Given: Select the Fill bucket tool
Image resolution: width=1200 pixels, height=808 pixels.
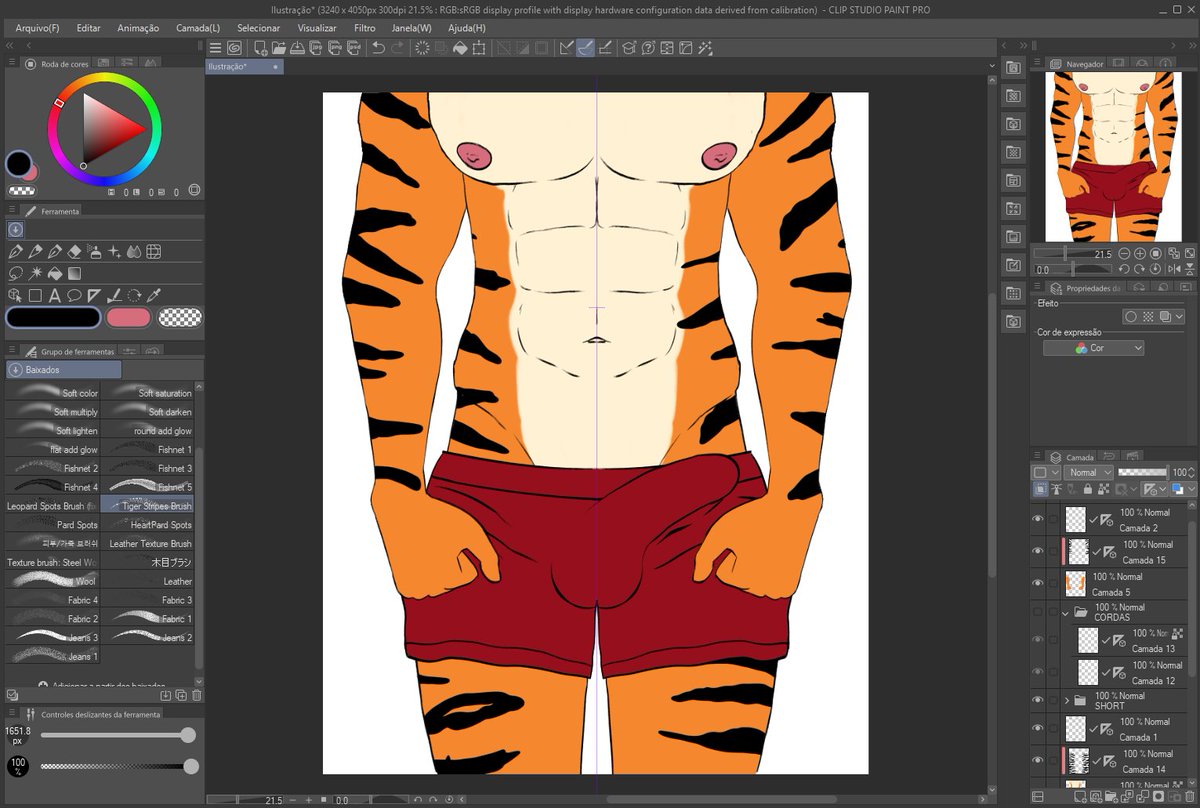Looking at the screenshot, I should (x=55, y=273).
